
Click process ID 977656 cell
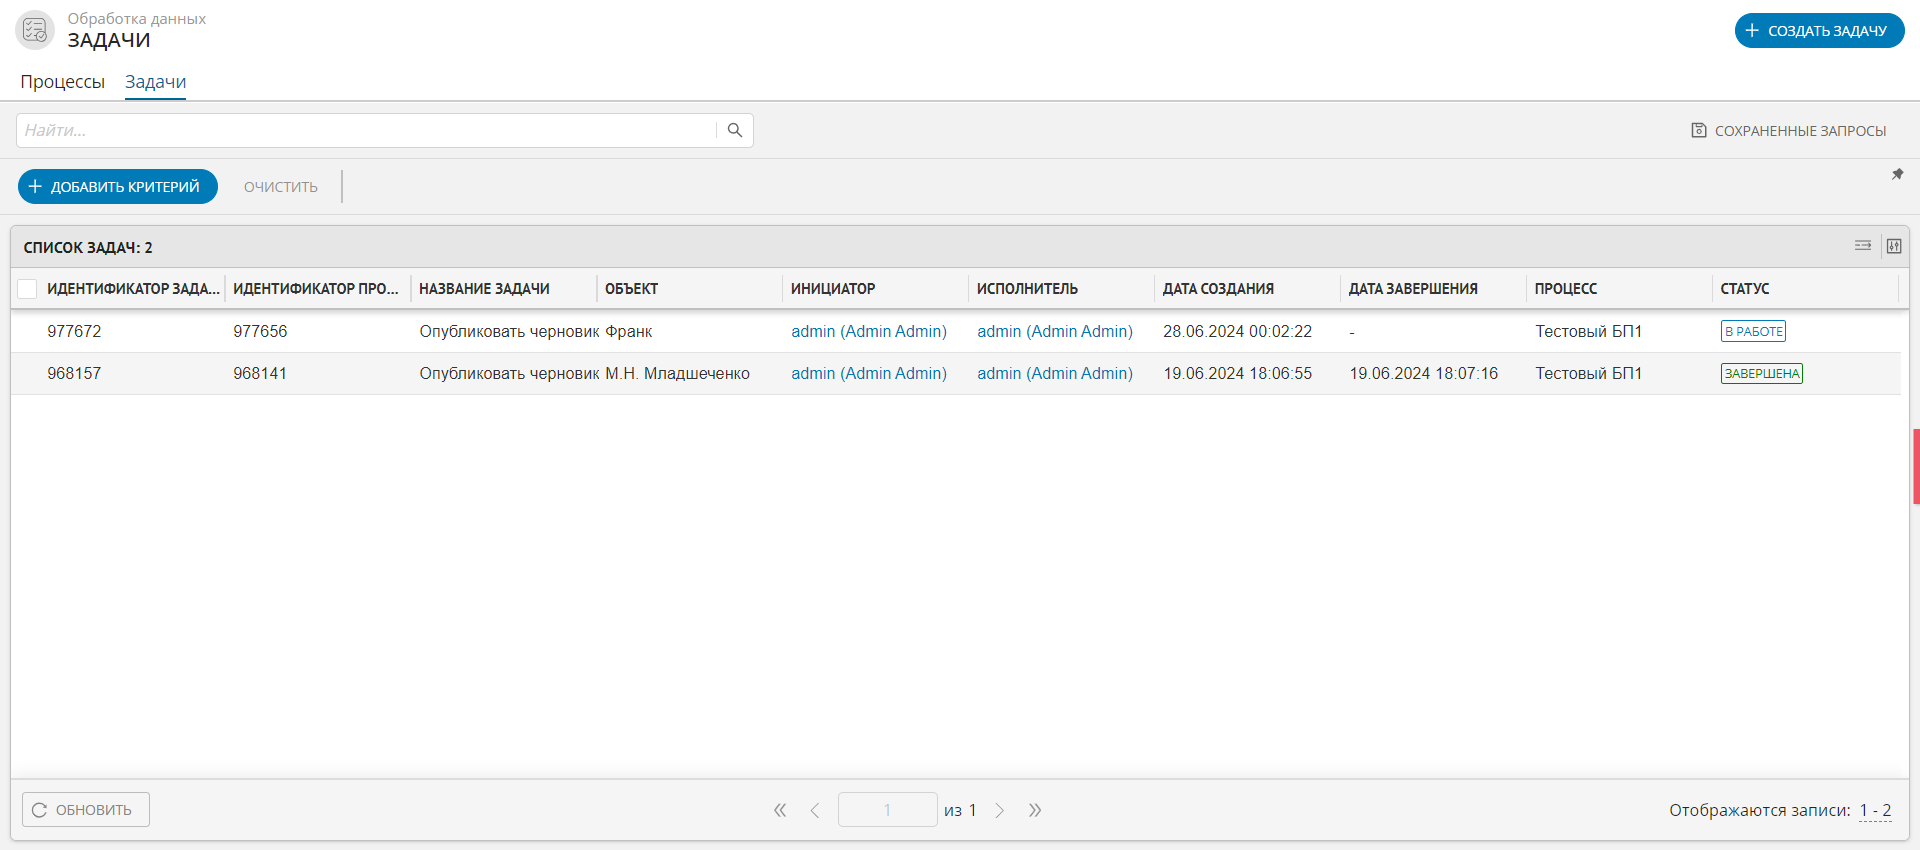[260, 331]
